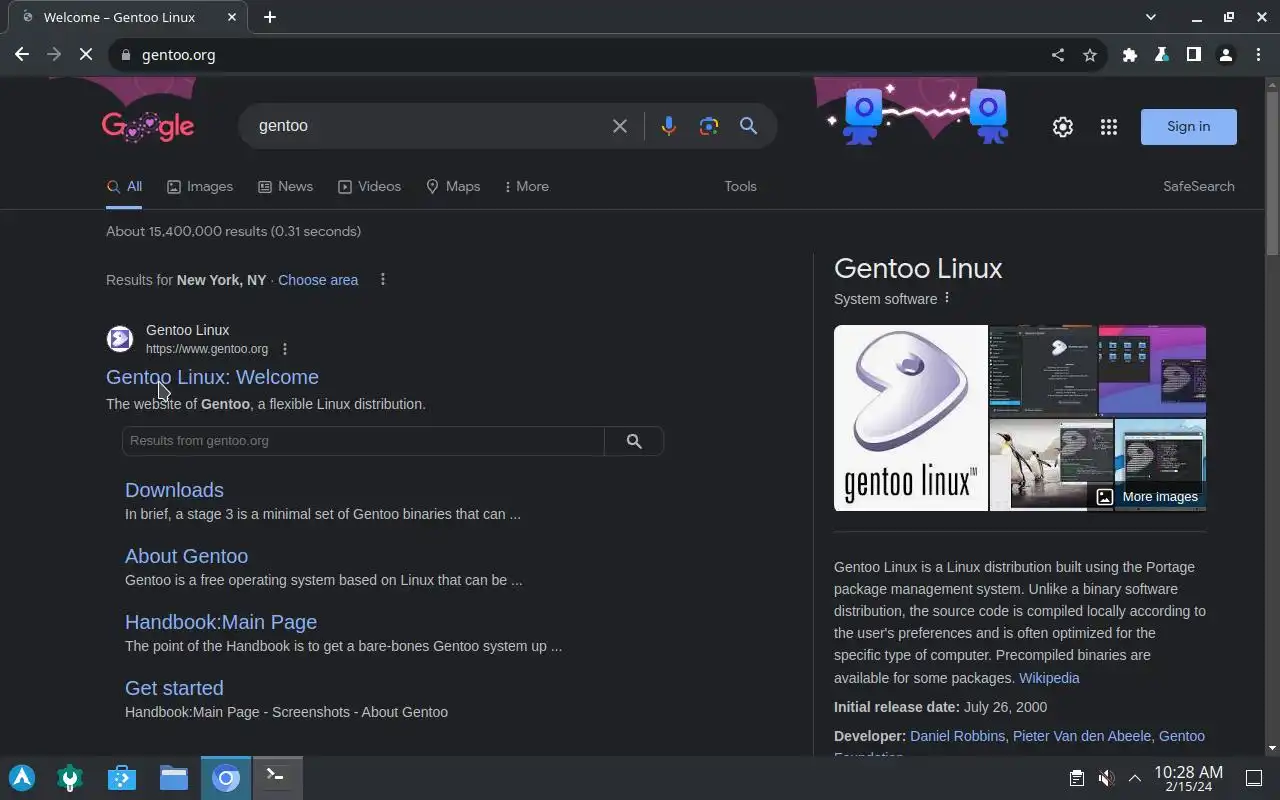
Task: Open knowledge panel System software options
Action: pos(946,298)
